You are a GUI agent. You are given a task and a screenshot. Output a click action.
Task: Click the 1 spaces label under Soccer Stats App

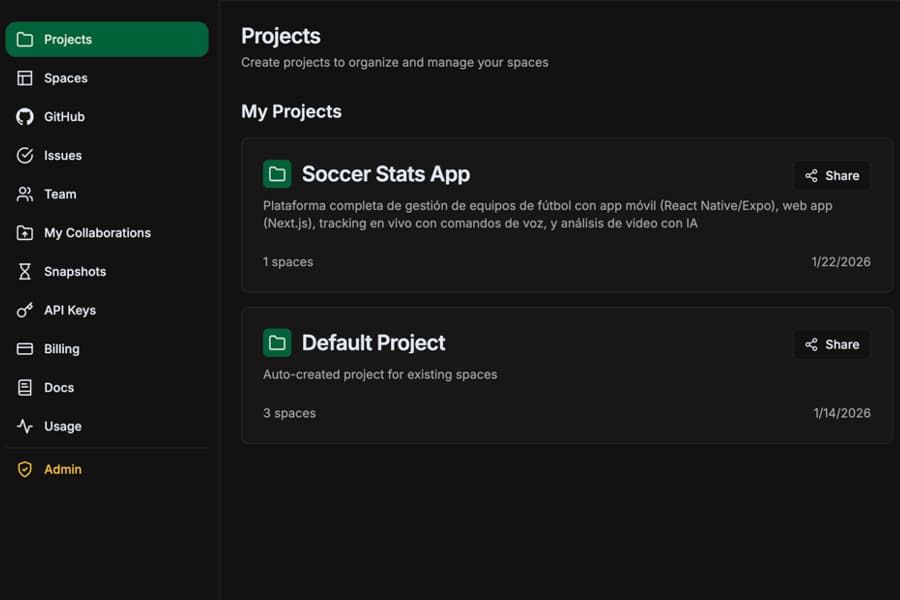click(x=288, y=261)
